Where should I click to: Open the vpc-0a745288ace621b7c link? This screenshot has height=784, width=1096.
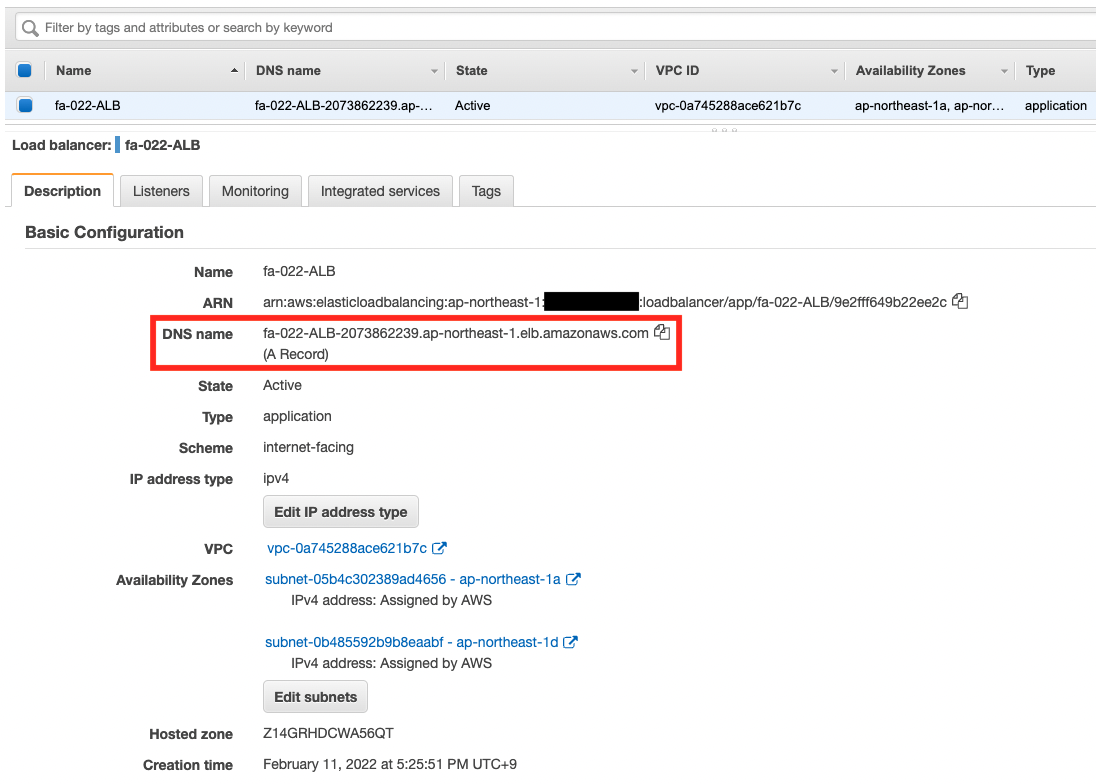347,548
